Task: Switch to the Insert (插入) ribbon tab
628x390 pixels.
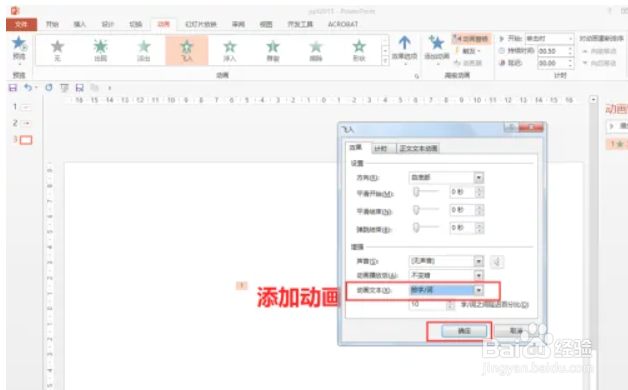Action: point(80,24)
